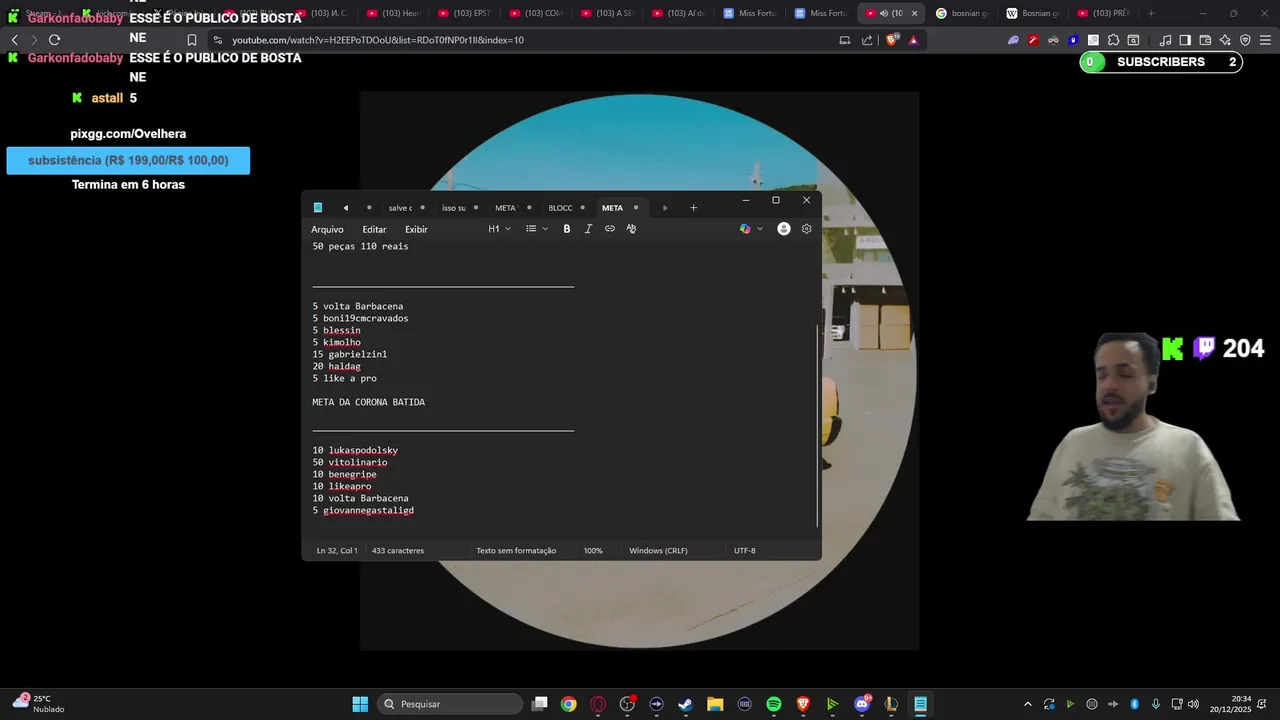
Task: Switch to the 'isso su' Notepad tab
Action: (454, 208)
